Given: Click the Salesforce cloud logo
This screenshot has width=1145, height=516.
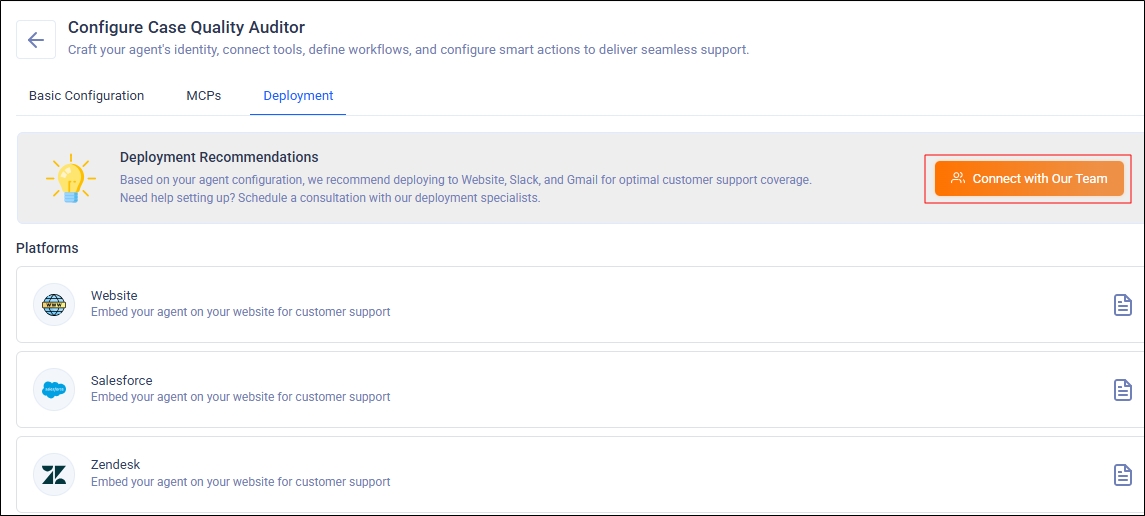Looking at the screenshot, I should [54, 389].
